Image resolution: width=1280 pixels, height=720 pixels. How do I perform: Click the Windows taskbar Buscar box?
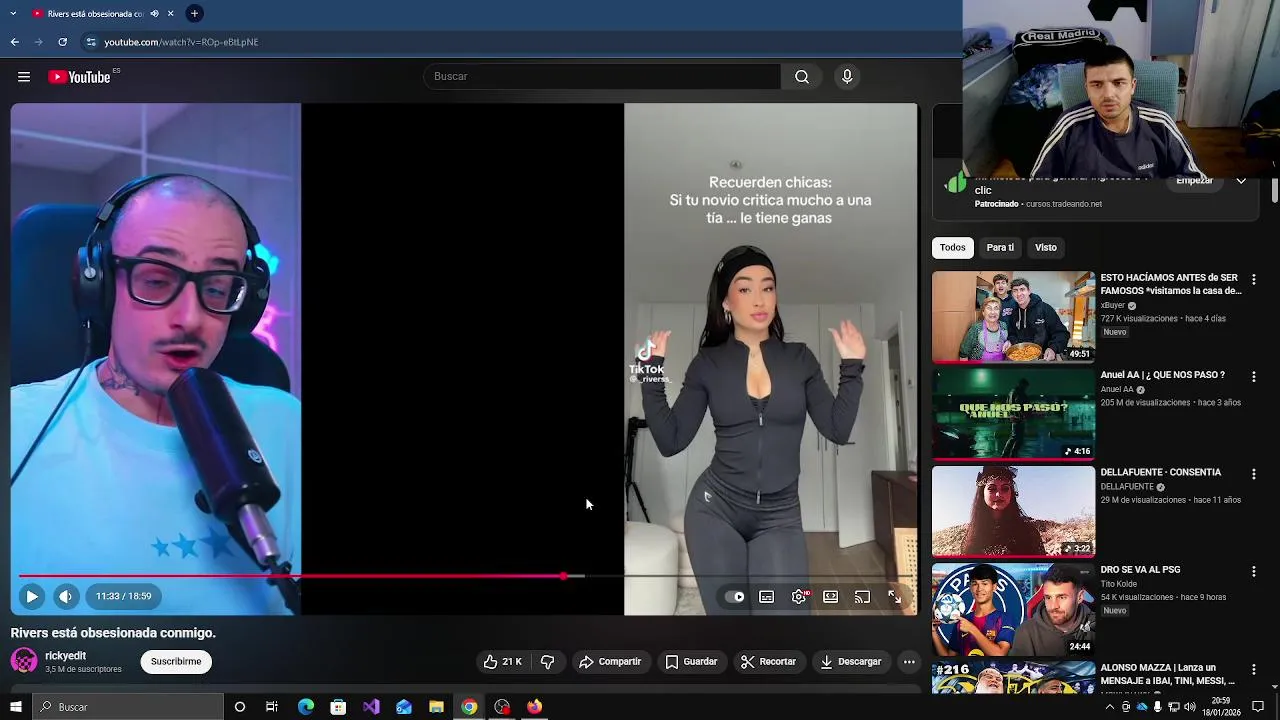(x=128, y=707)
